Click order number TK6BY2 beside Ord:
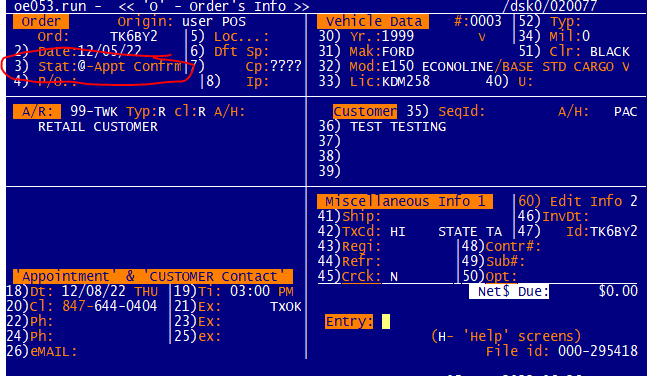 (x=134, y=37)
